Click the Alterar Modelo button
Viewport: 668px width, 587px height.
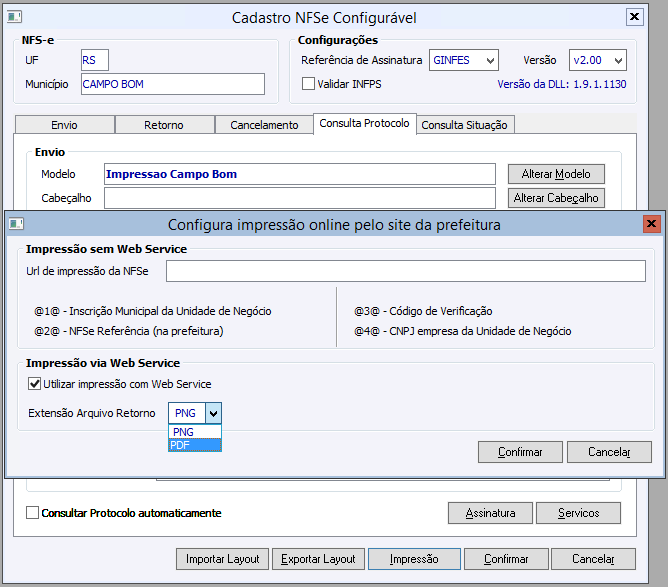556,174
